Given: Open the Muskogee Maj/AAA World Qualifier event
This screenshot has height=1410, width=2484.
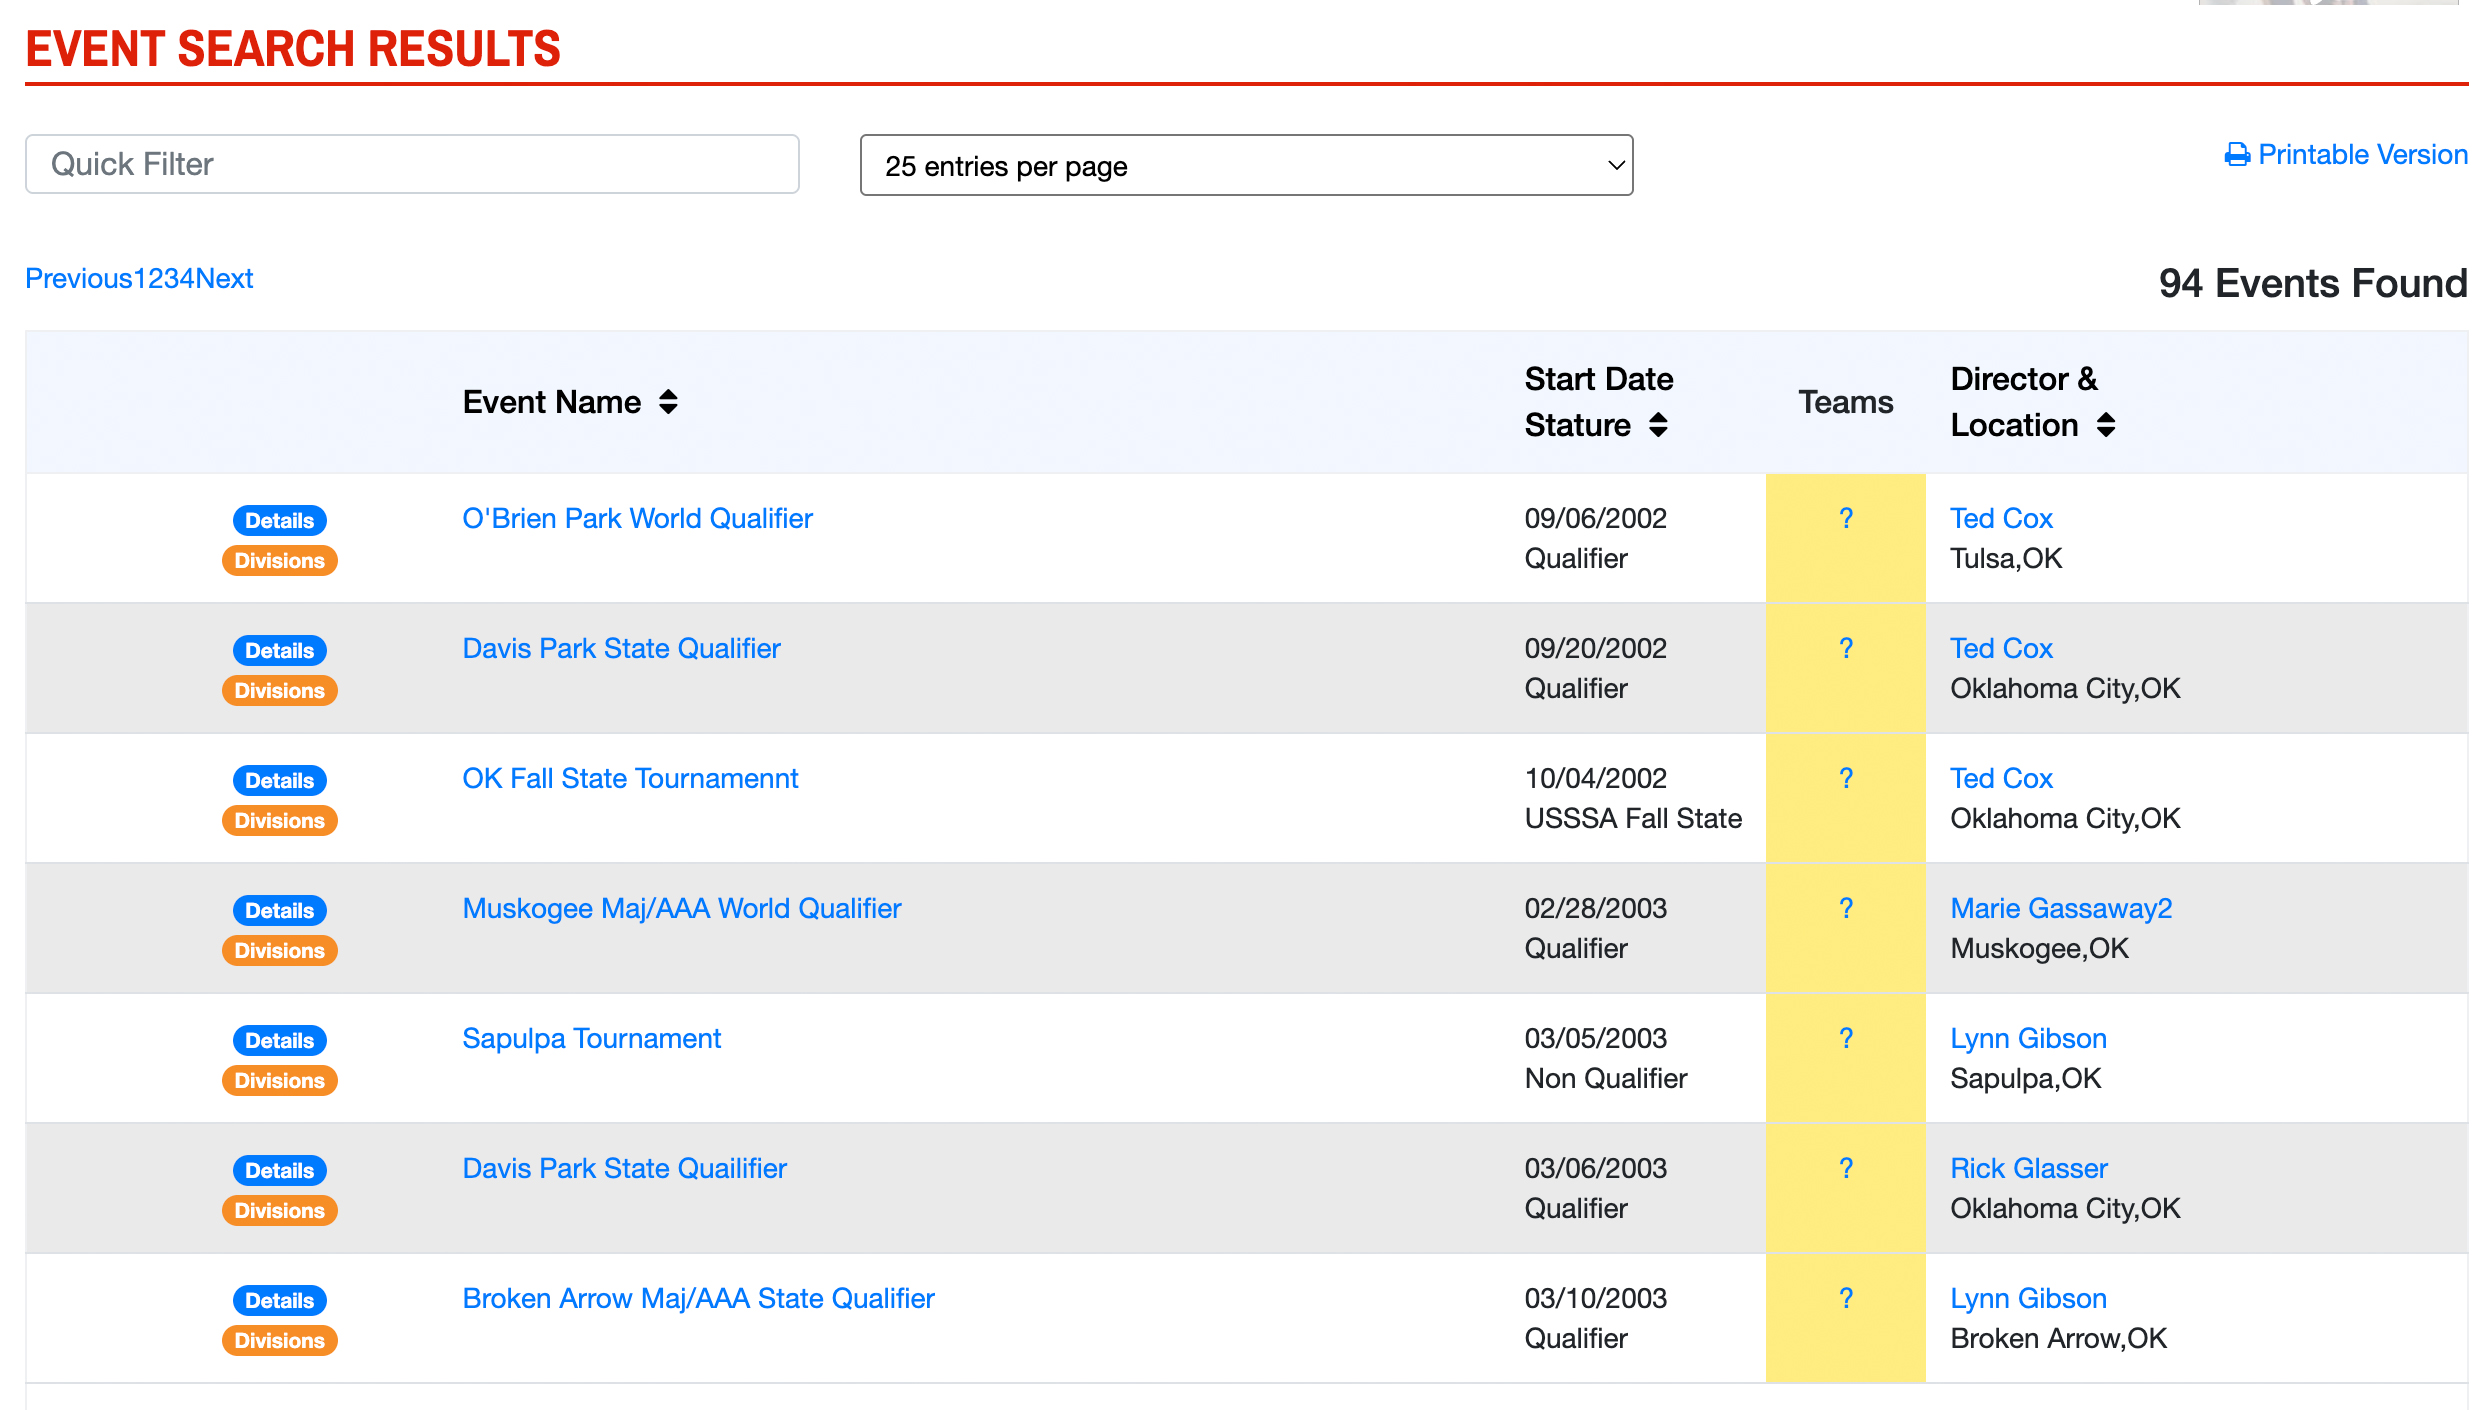Looking at the screenshot, I should point(681,908).
